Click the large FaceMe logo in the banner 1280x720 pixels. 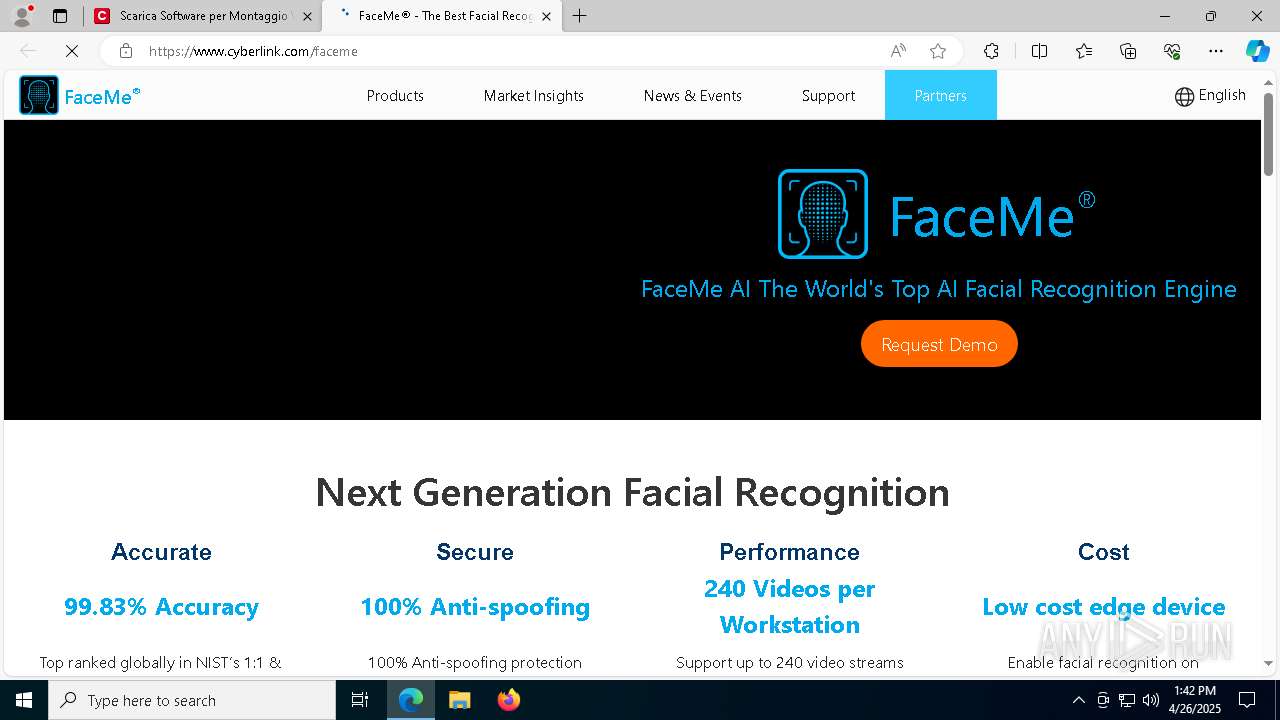pyautogui.click(x=936, y=214)
